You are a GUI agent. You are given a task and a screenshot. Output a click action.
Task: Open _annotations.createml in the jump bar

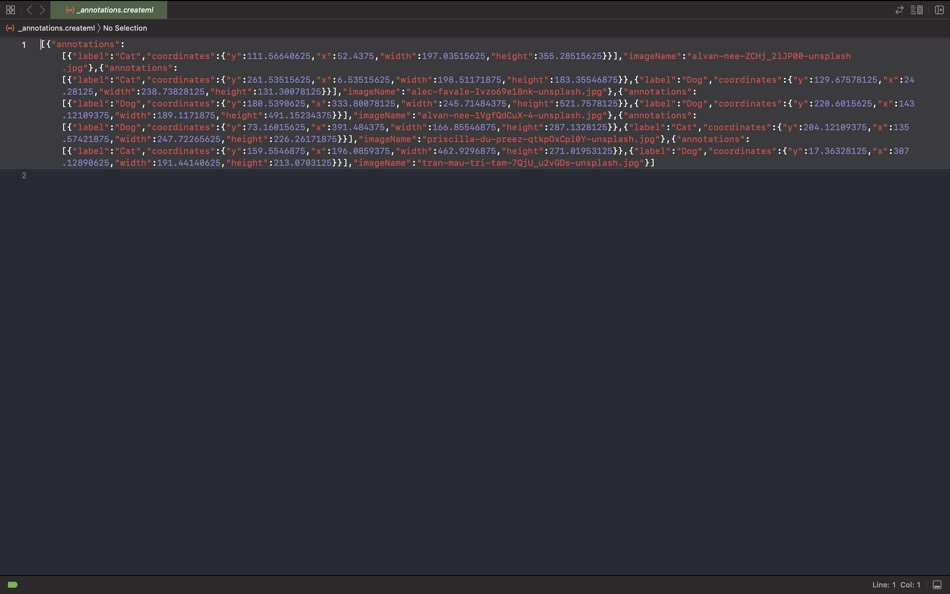56,28
